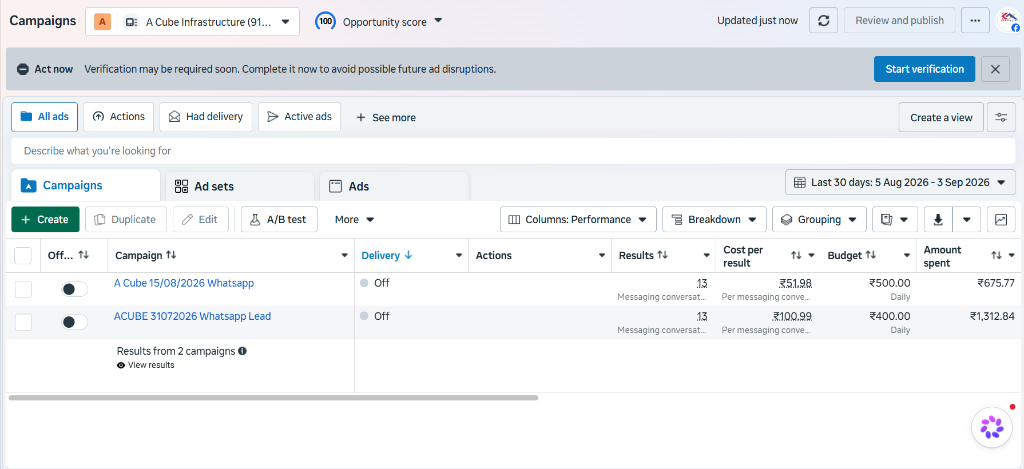Dismiss the verification banner
Viewport: 1024px width, 469px height.
pos(995,69)
